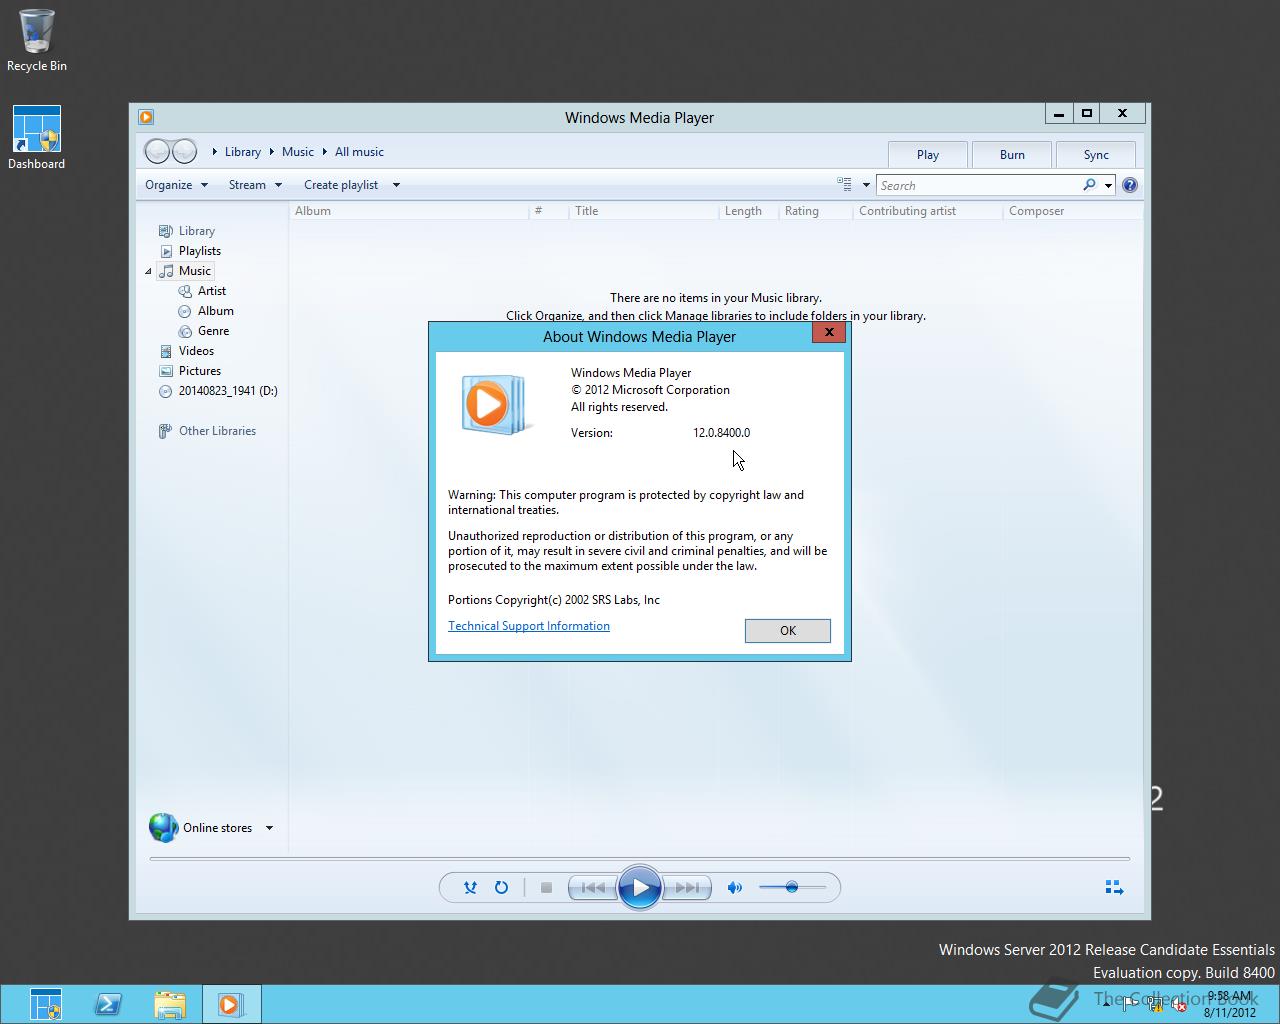The image size is (1280, 1024).
Task: Sort by the Album column header
Action: 409,211
